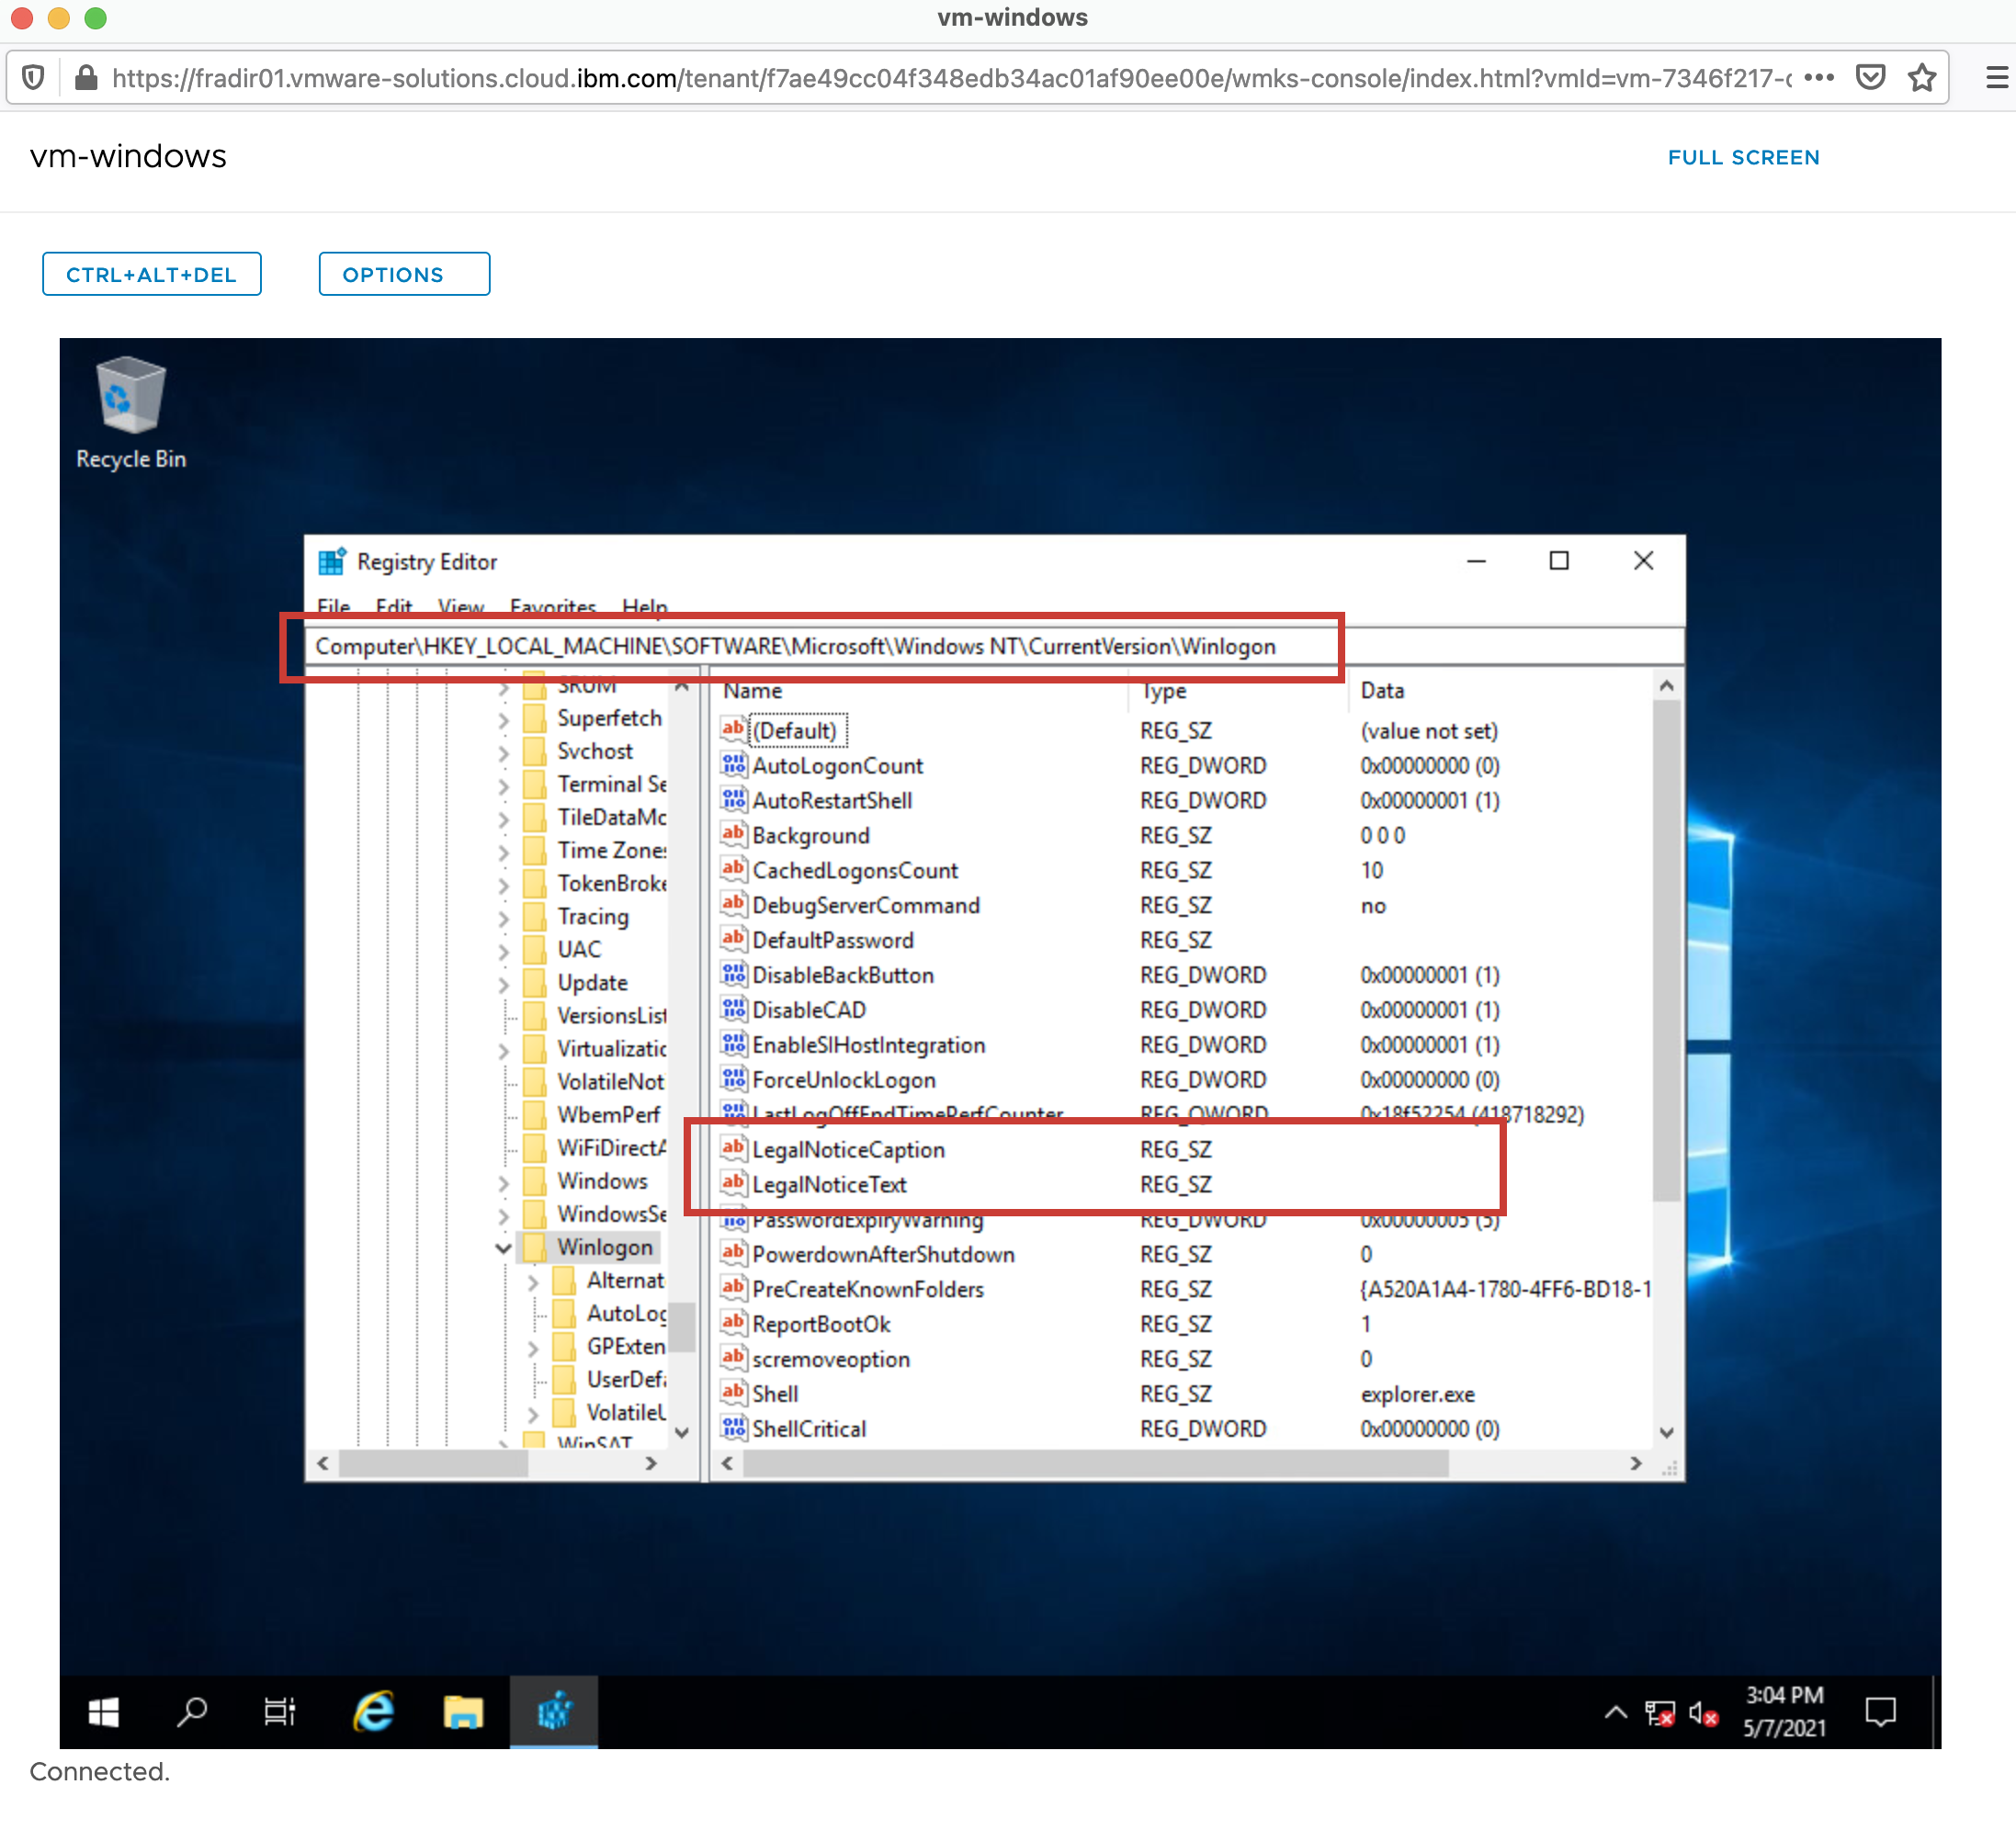Open the taskbar search magnifier
2016x1841 pixels.
pyautogui.click(x=191, y=1712)
